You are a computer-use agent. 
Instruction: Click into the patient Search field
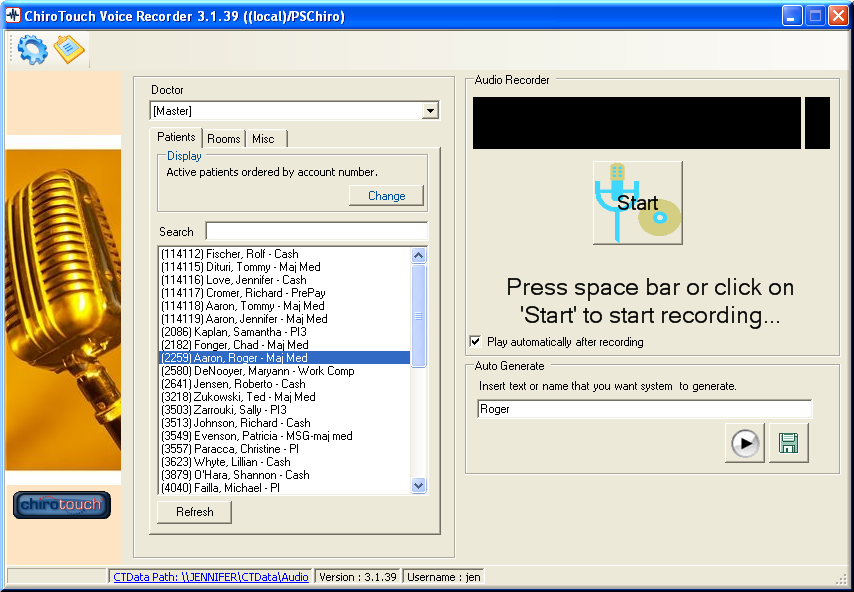point(316,231)
